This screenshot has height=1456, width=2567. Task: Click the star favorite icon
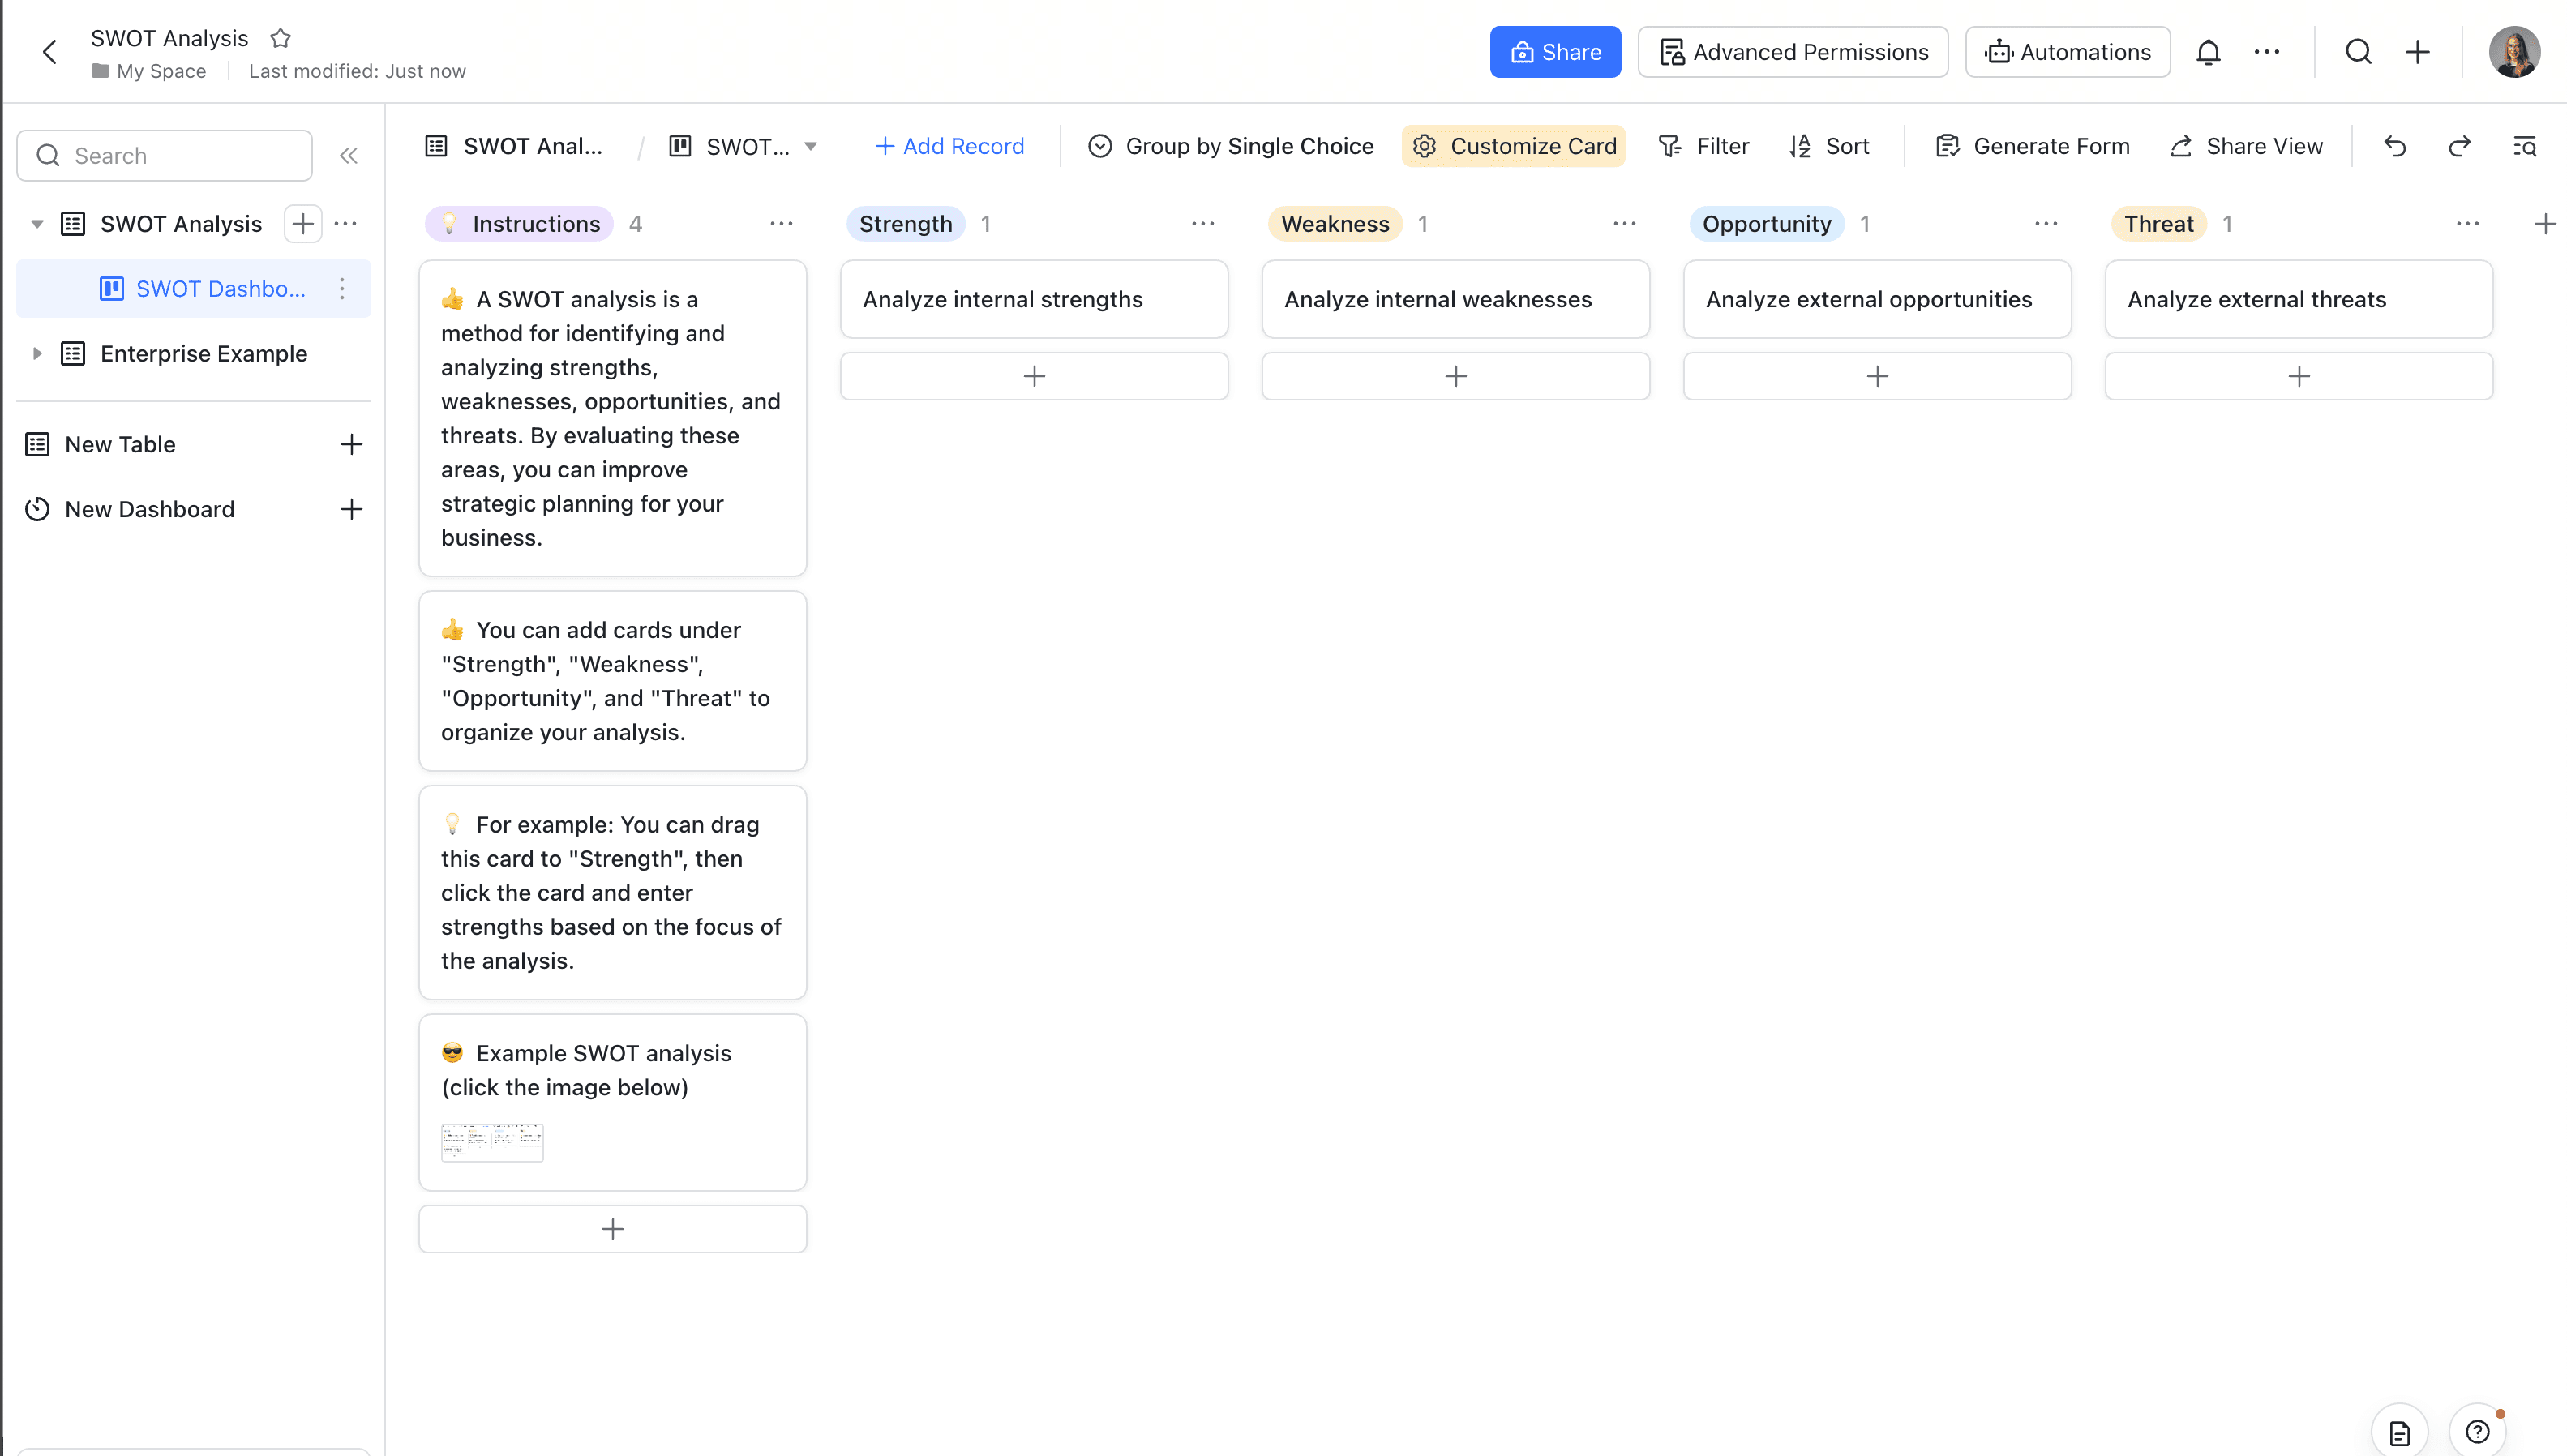point(280,38)
